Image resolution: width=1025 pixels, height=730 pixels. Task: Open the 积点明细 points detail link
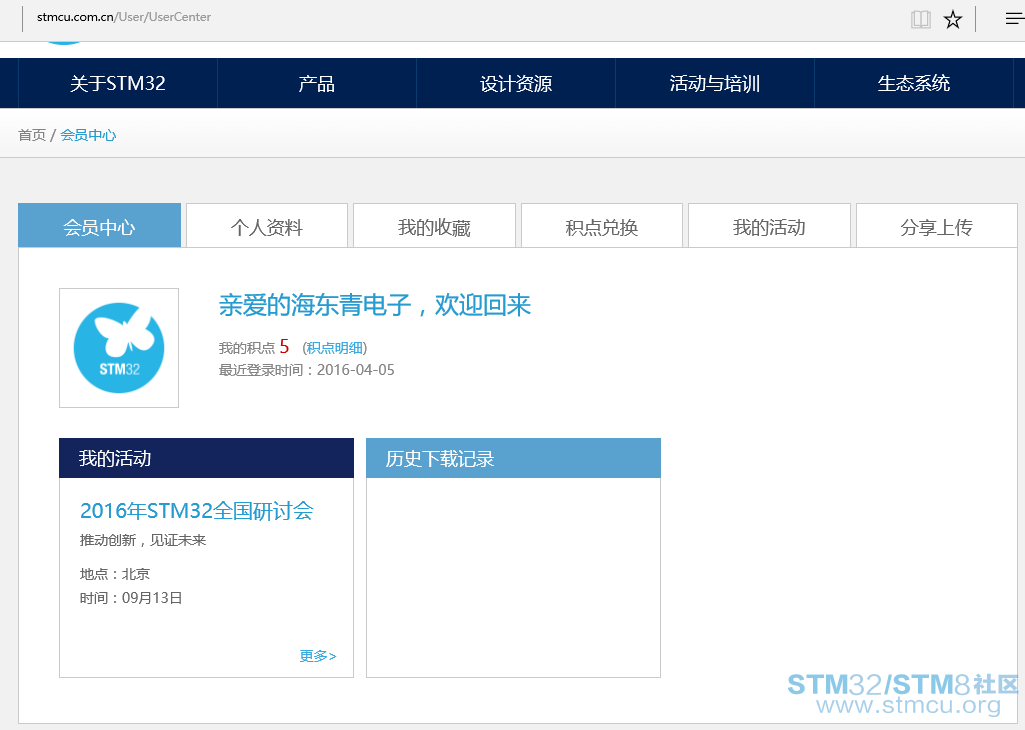(x=334, y=348)
